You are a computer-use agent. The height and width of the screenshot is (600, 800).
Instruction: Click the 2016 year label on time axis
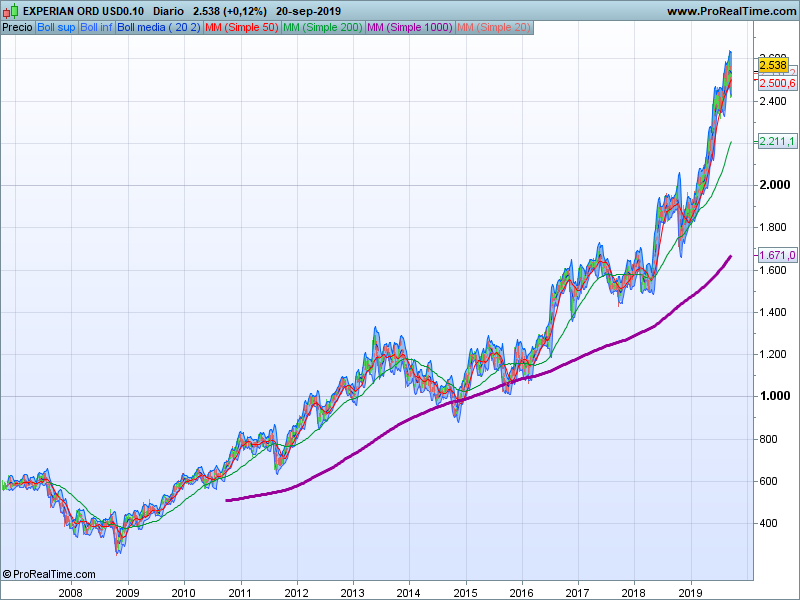tap(521, 593)
